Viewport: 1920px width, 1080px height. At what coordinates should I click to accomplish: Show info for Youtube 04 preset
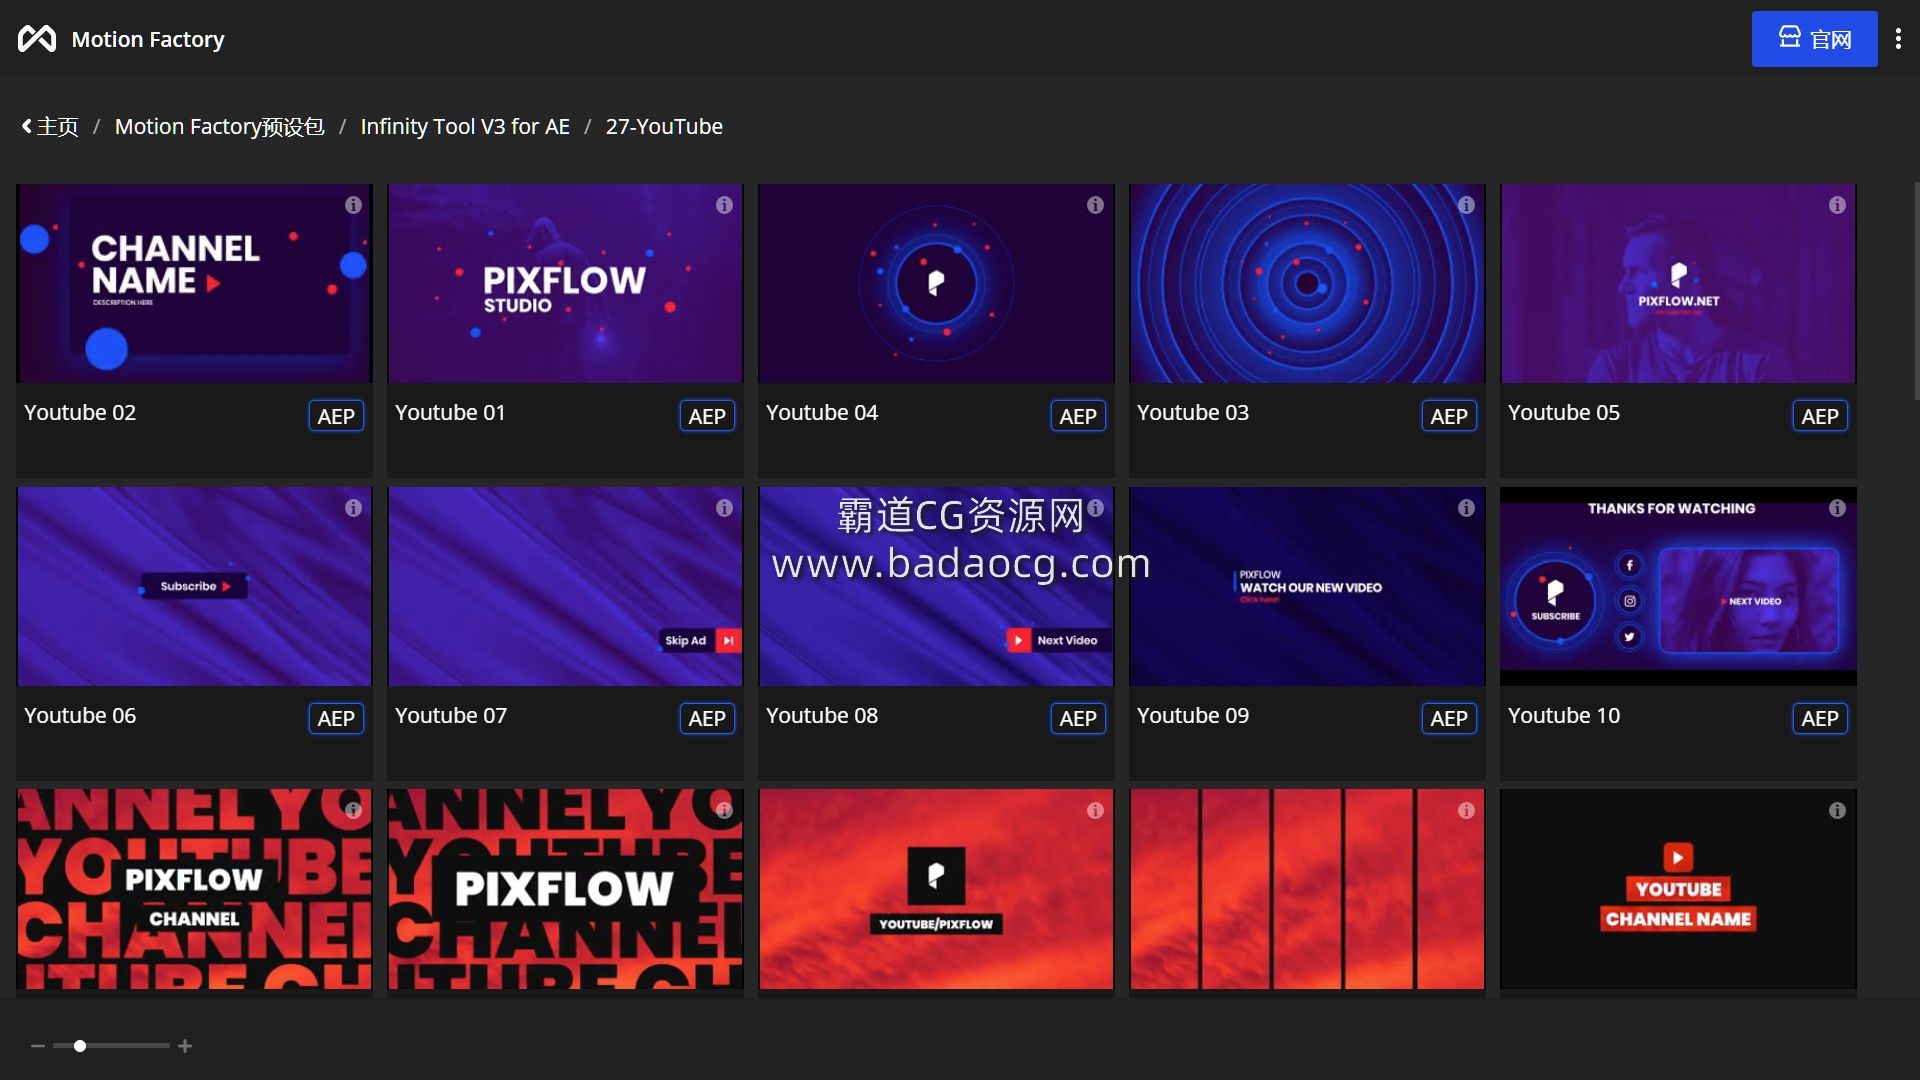coord(1095,205)
